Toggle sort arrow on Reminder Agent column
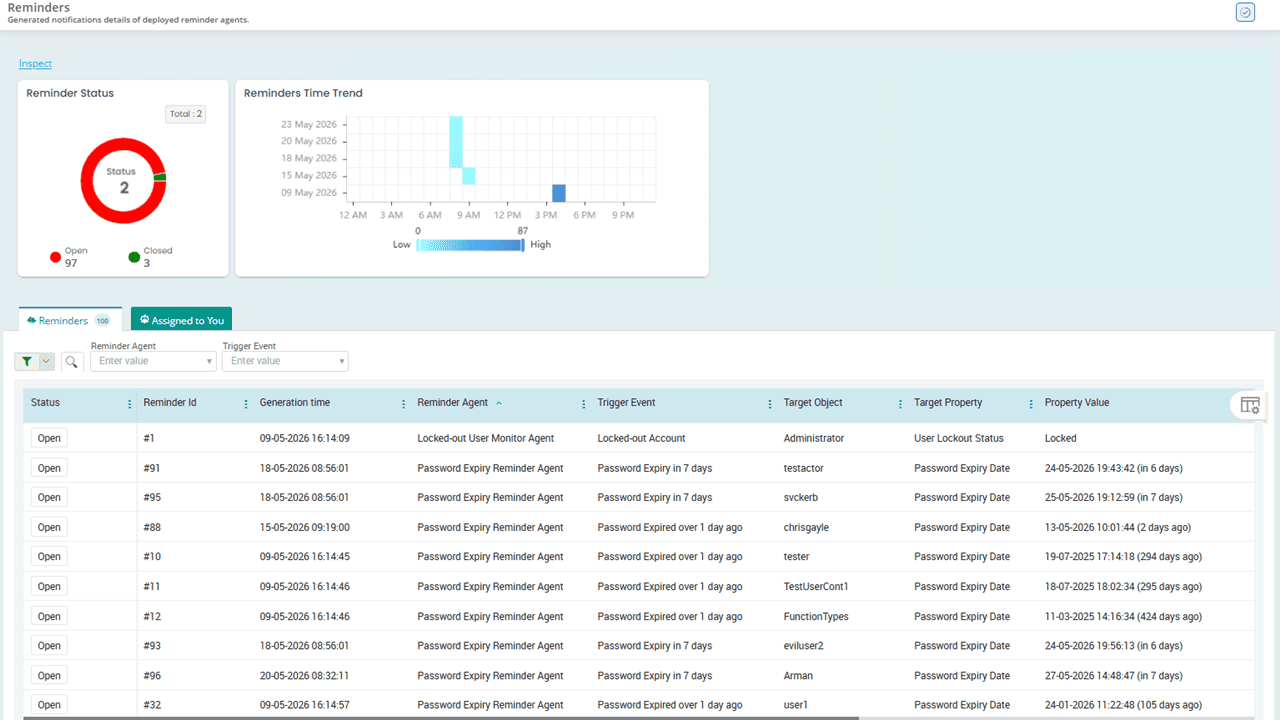Screen dimensions: 1280x720 click(x=499, y=403)
